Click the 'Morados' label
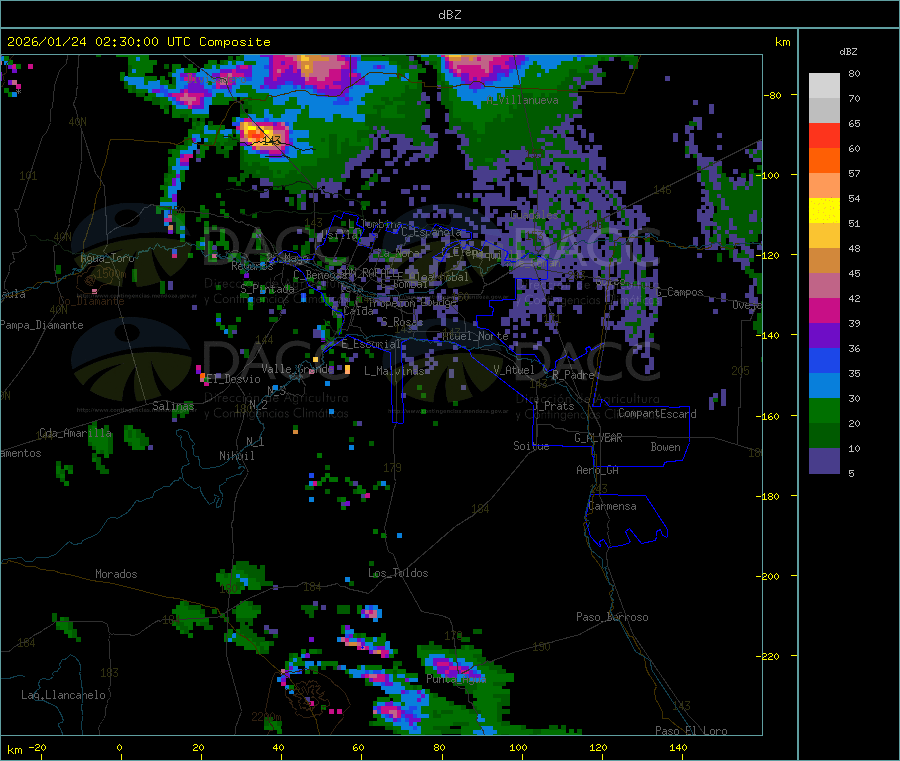 tap(116, 574)
